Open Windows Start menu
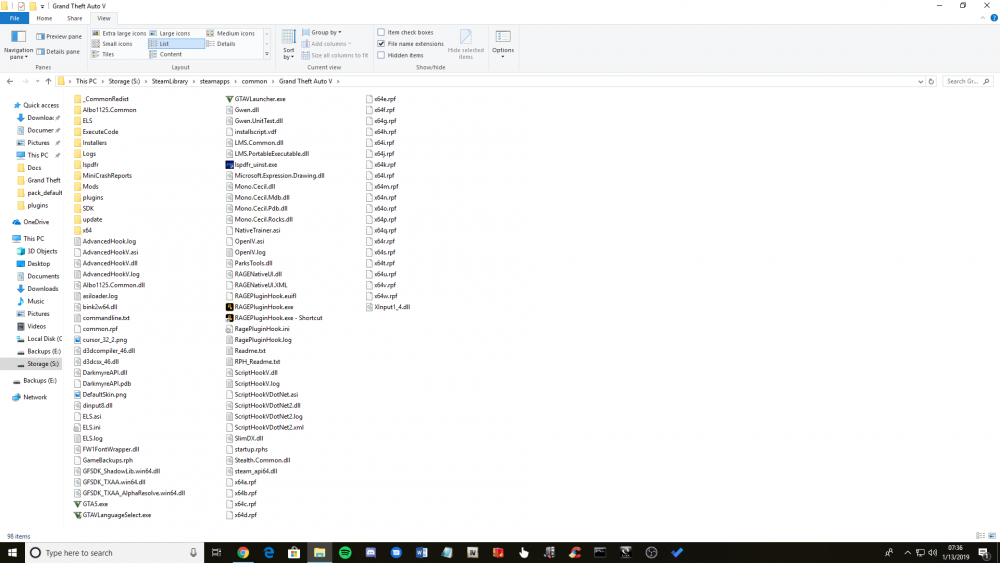The height and width of the screenshot is (563, 1000). pyautogui.click(x=12, y=553)
